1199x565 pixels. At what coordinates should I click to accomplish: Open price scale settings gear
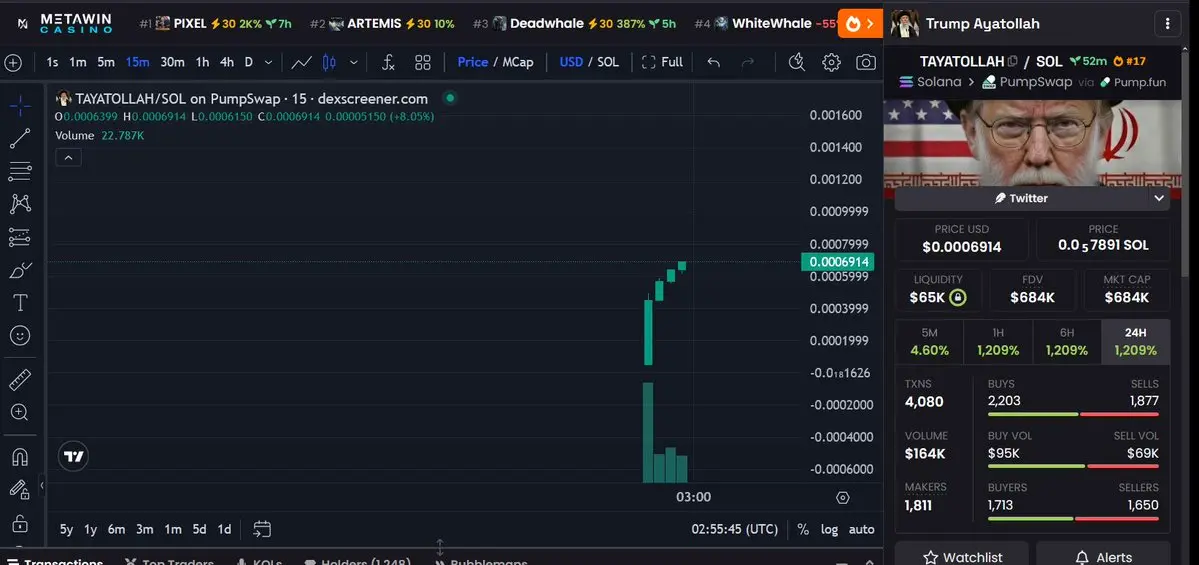(843, 498)
